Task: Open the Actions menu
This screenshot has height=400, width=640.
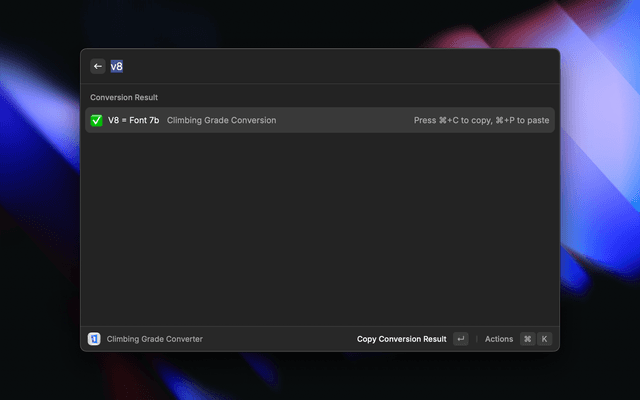Action: 499,339
